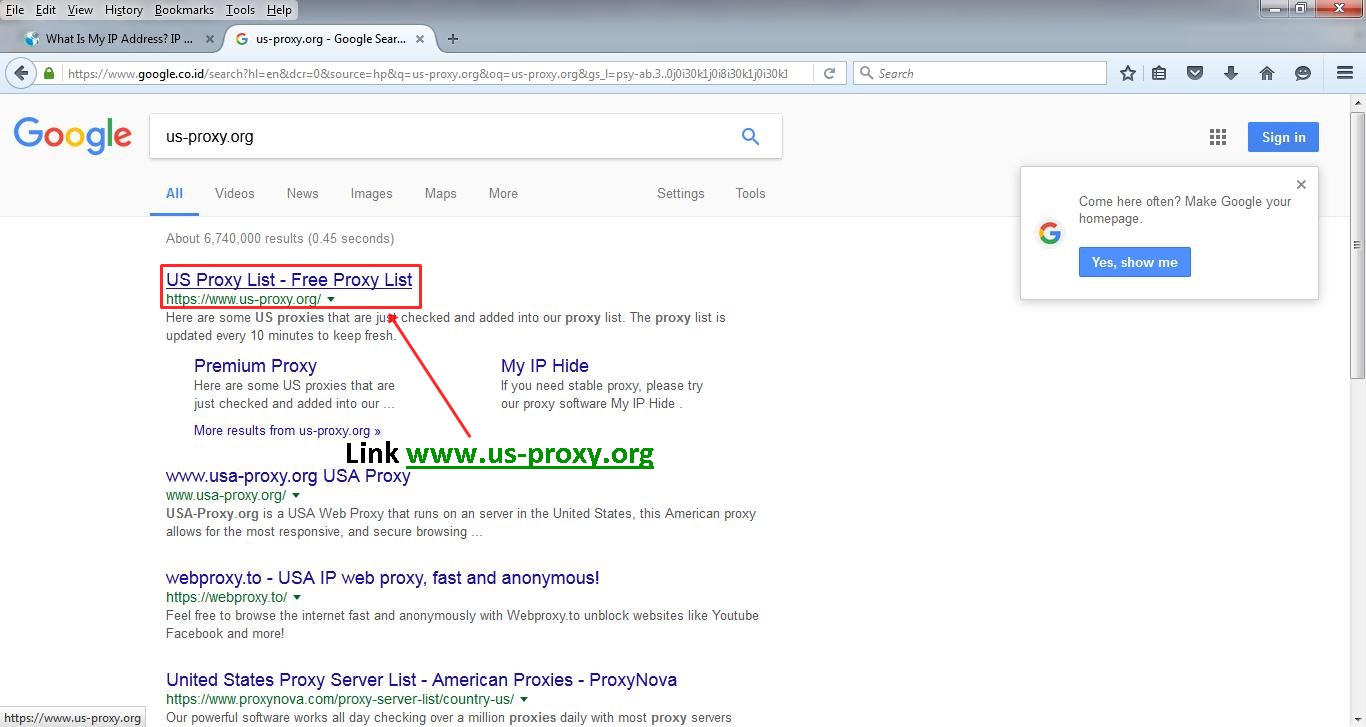
Task: Open 'US Proxy List - Free Proxy List' result
Action: [x=289, y=280]
